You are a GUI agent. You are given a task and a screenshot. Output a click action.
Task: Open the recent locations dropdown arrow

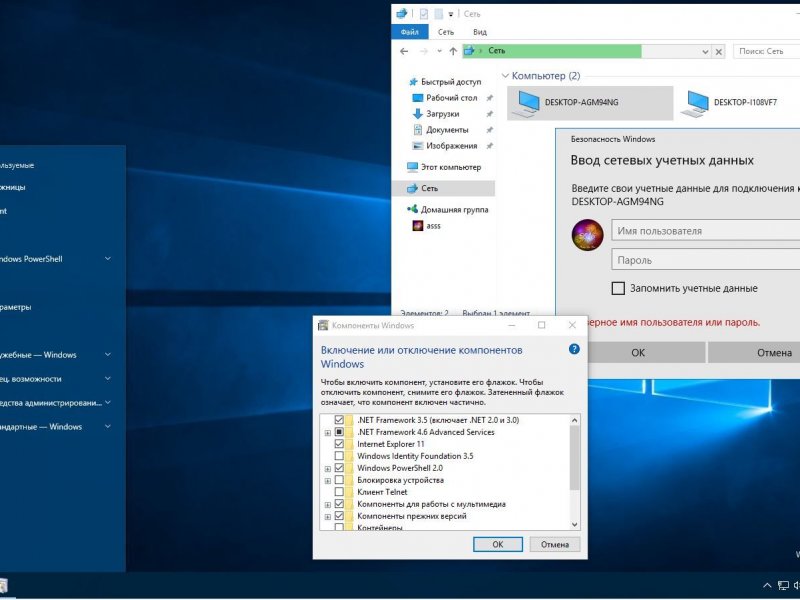pos(439,51)
